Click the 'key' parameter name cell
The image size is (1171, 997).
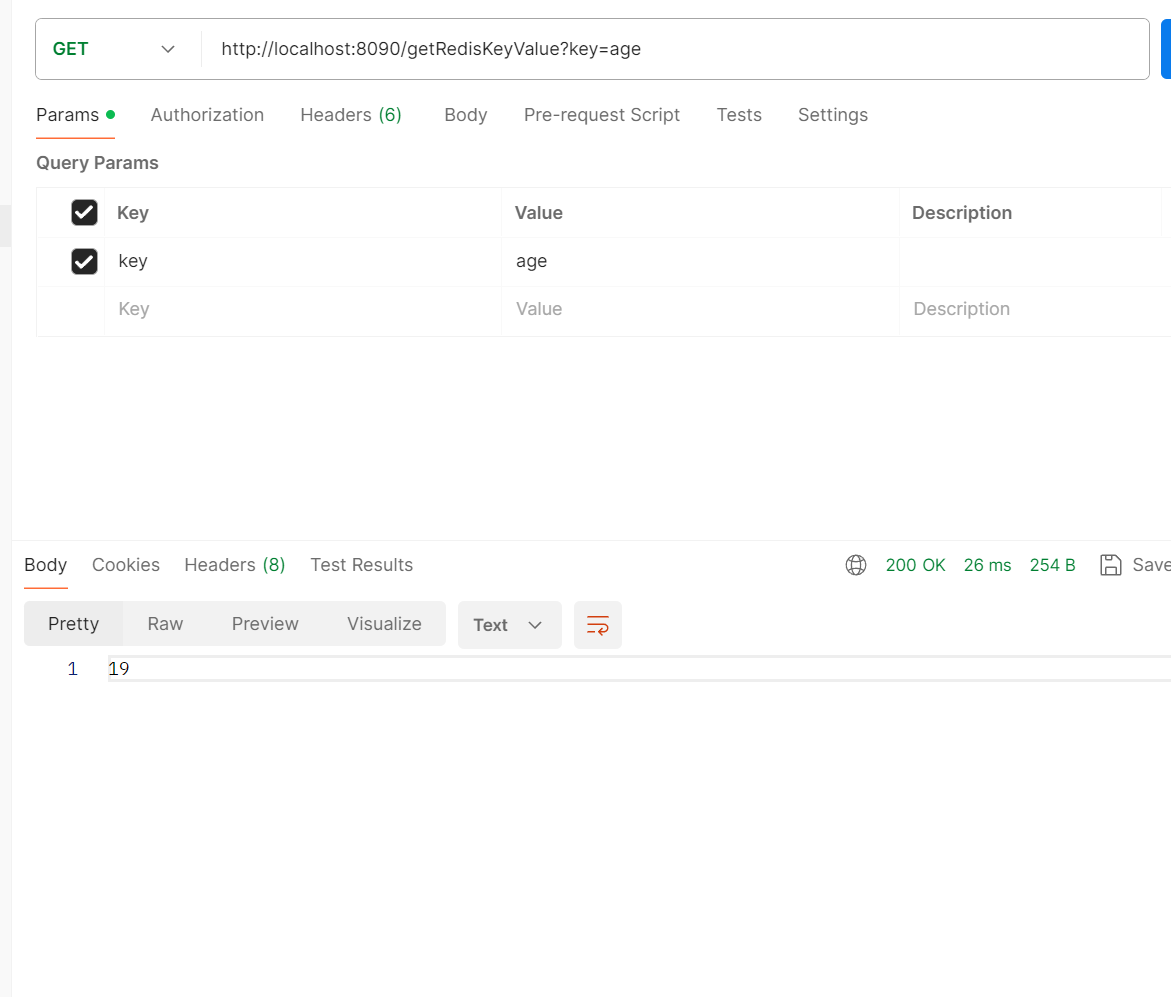(302, 261)
